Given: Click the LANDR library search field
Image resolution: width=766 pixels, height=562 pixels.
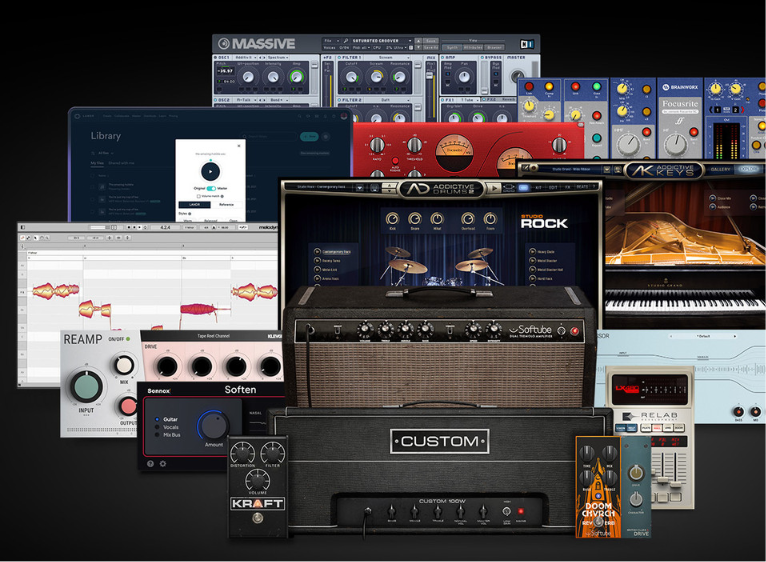Looking at the screenshot, I should (270, 137).
